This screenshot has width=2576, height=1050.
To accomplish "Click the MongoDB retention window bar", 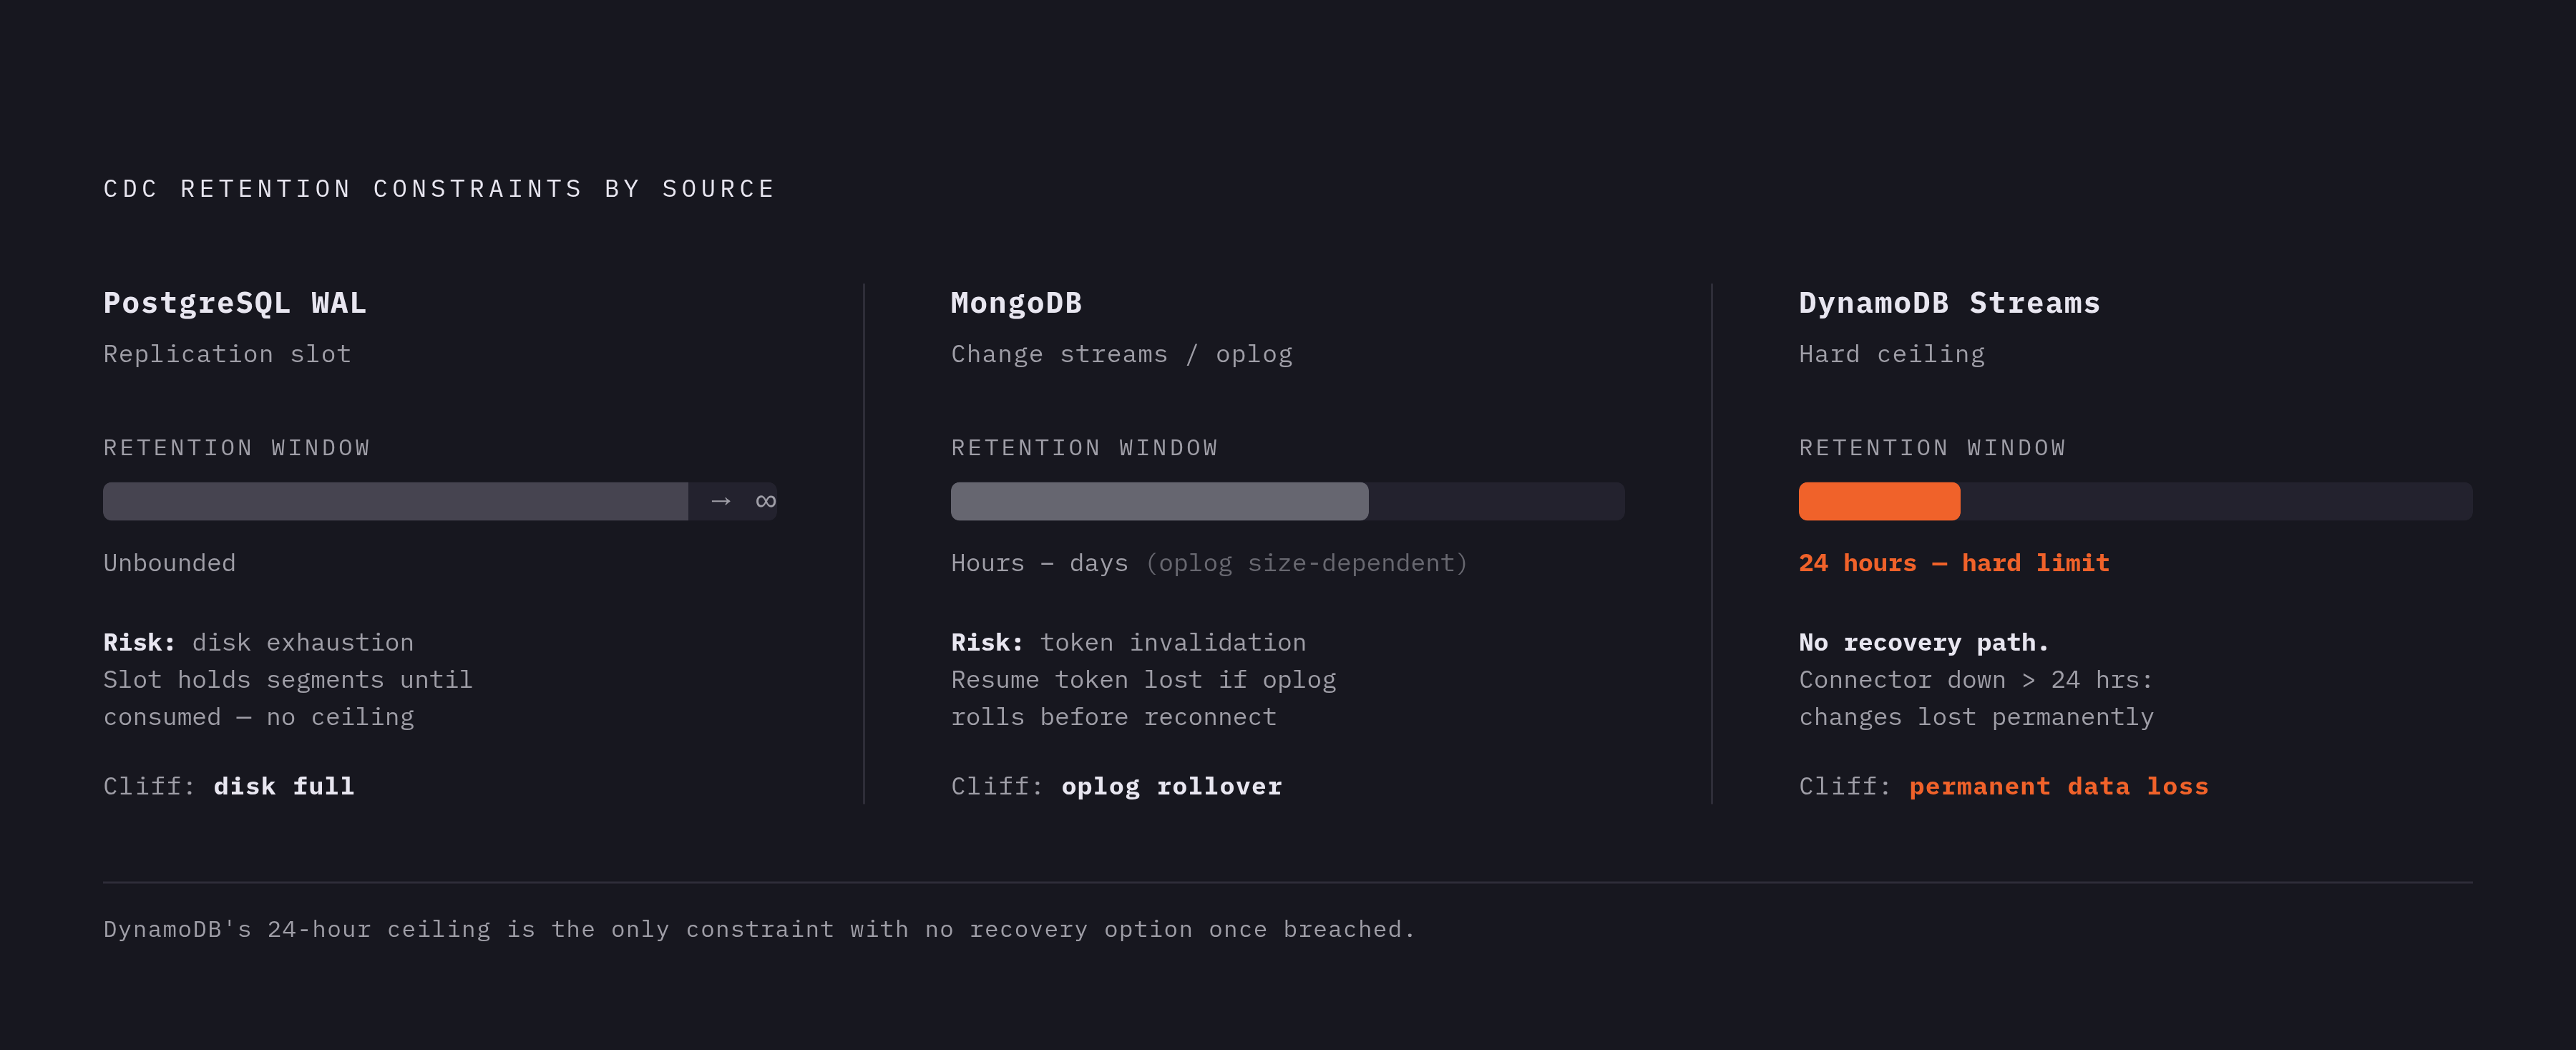I will 1288,501.
